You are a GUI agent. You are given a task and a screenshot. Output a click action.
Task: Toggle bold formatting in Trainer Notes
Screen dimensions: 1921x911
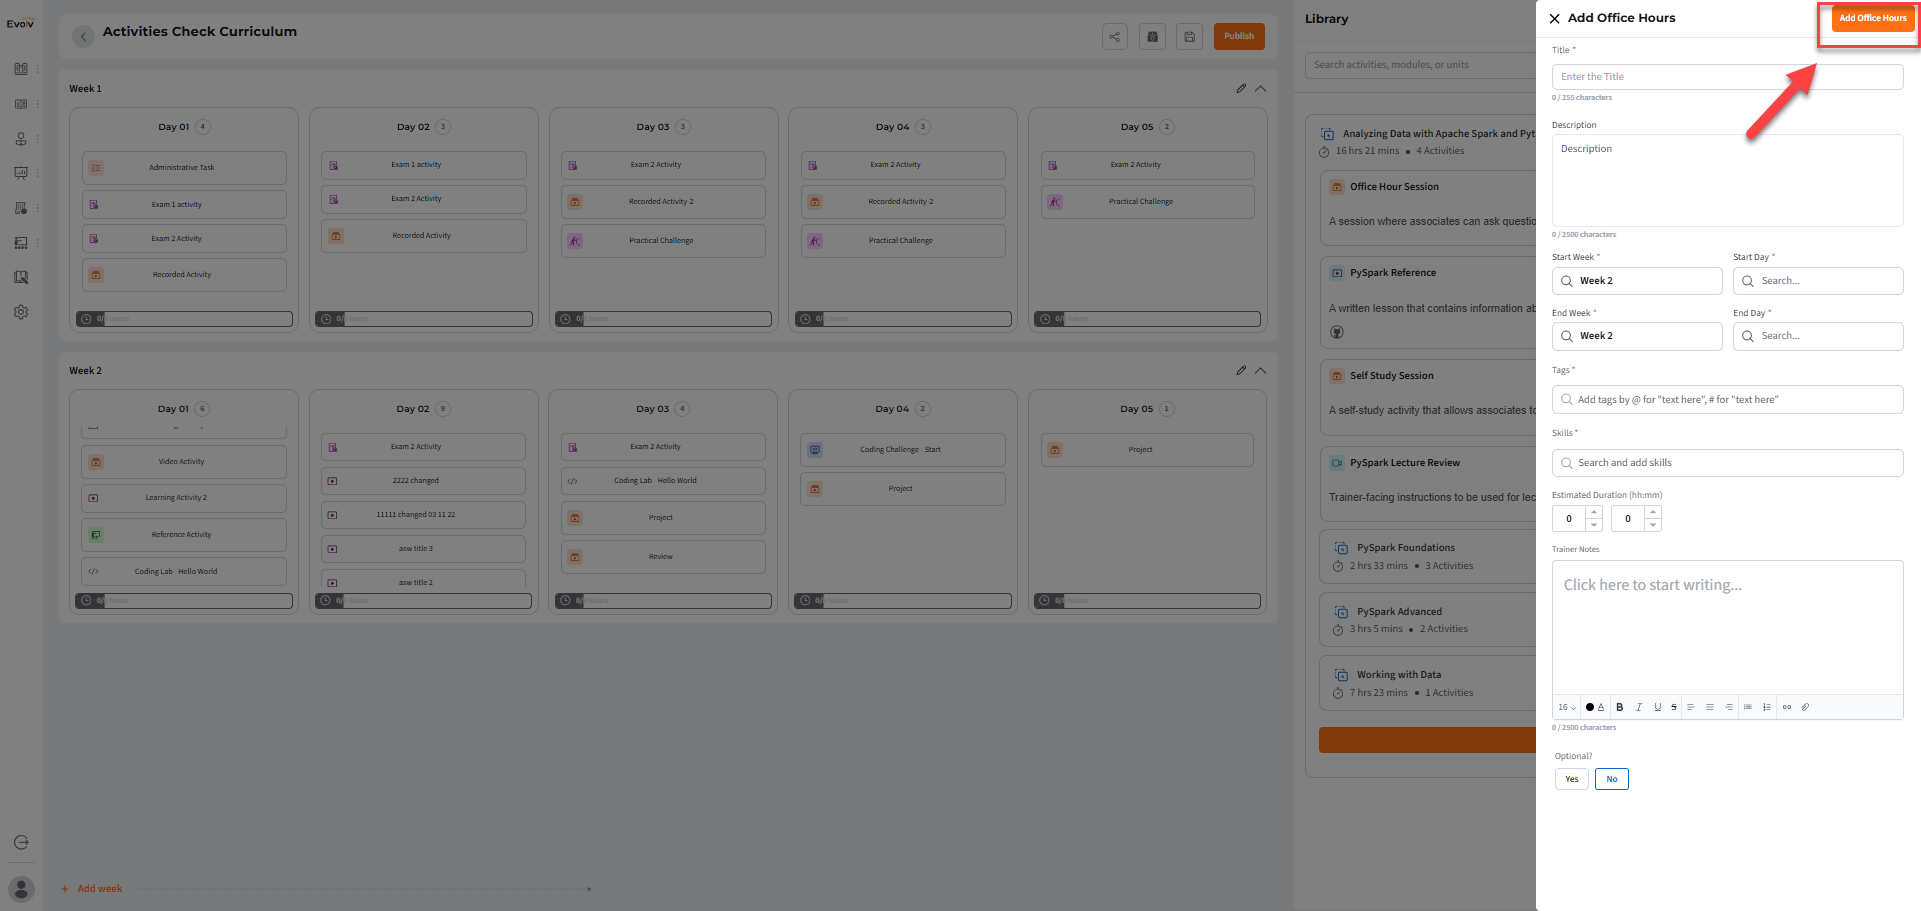pos(1620,707)
